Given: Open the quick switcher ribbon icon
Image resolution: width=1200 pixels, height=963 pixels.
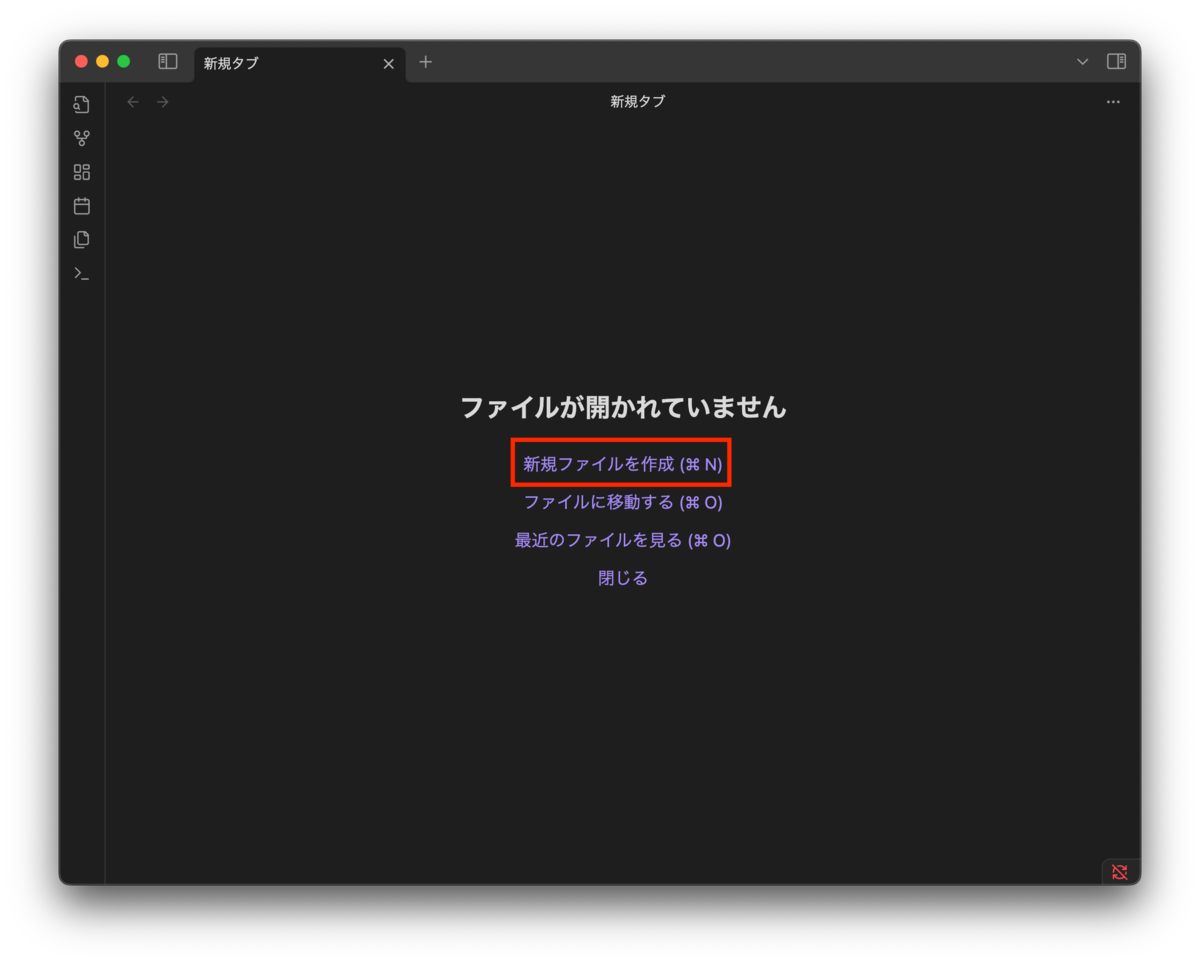Looking at the screenshot, I should [82, 104].
